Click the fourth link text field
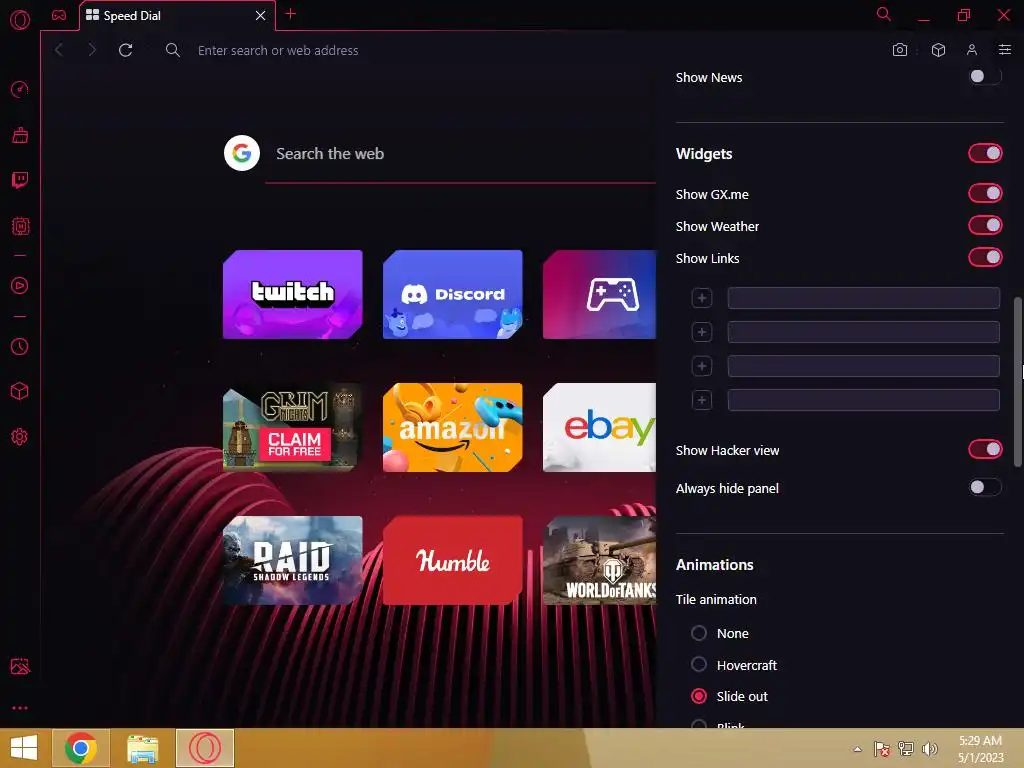The image size is (1024, 768). 863,400
